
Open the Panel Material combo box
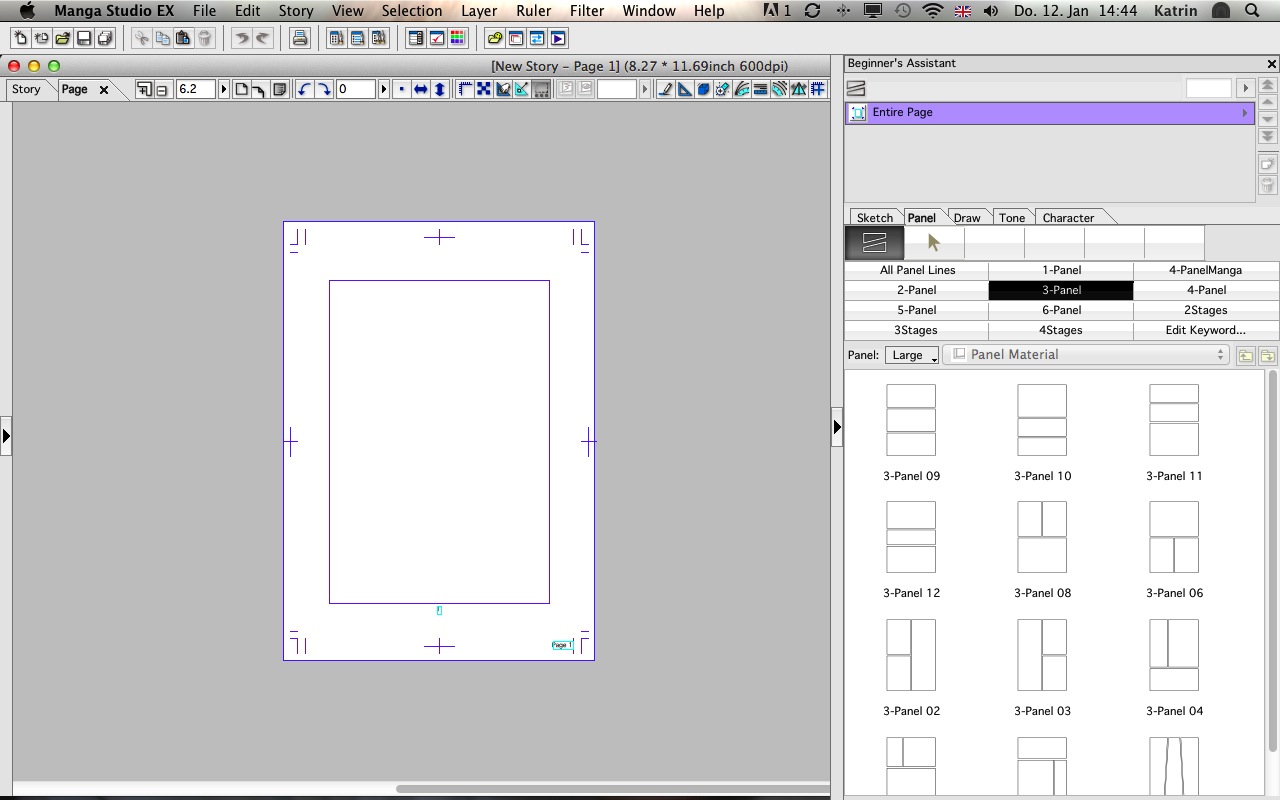coord(1086,355)
